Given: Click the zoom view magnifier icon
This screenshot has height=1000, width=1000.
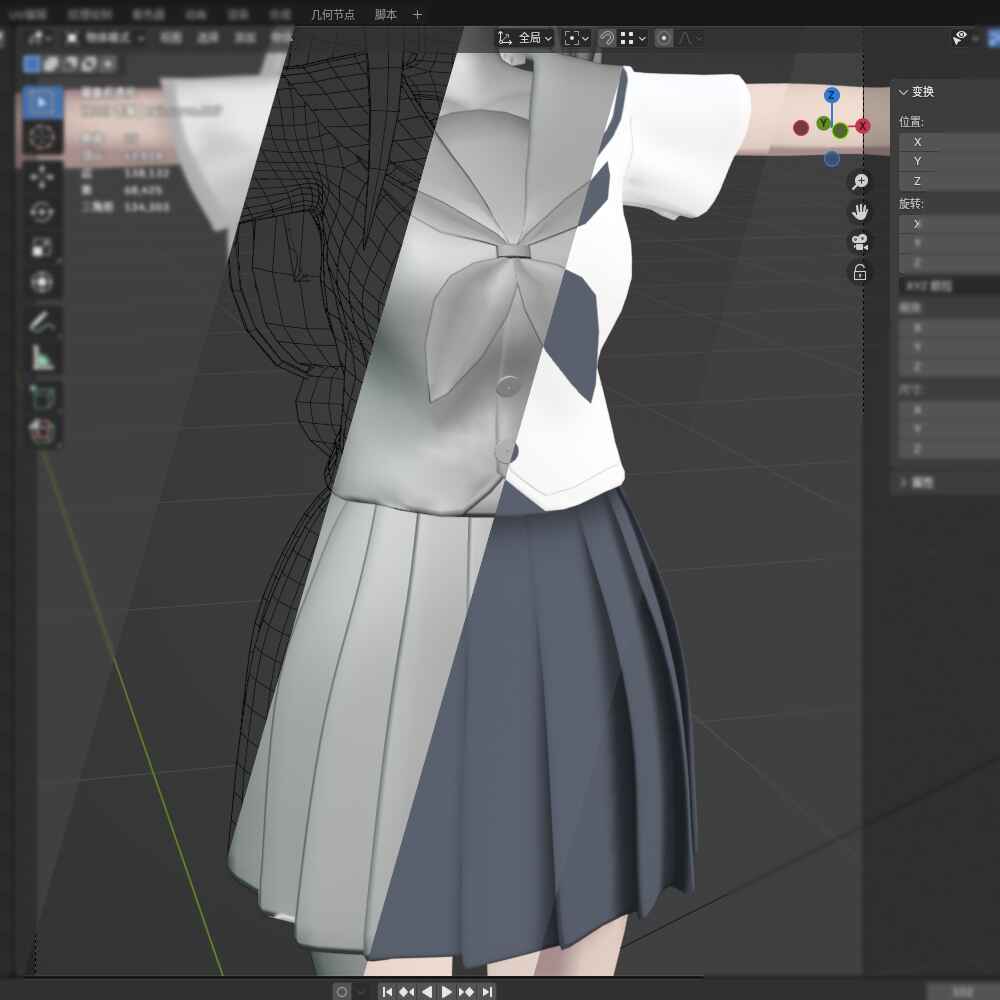Looking at the screenshot, I should point(859,181).
